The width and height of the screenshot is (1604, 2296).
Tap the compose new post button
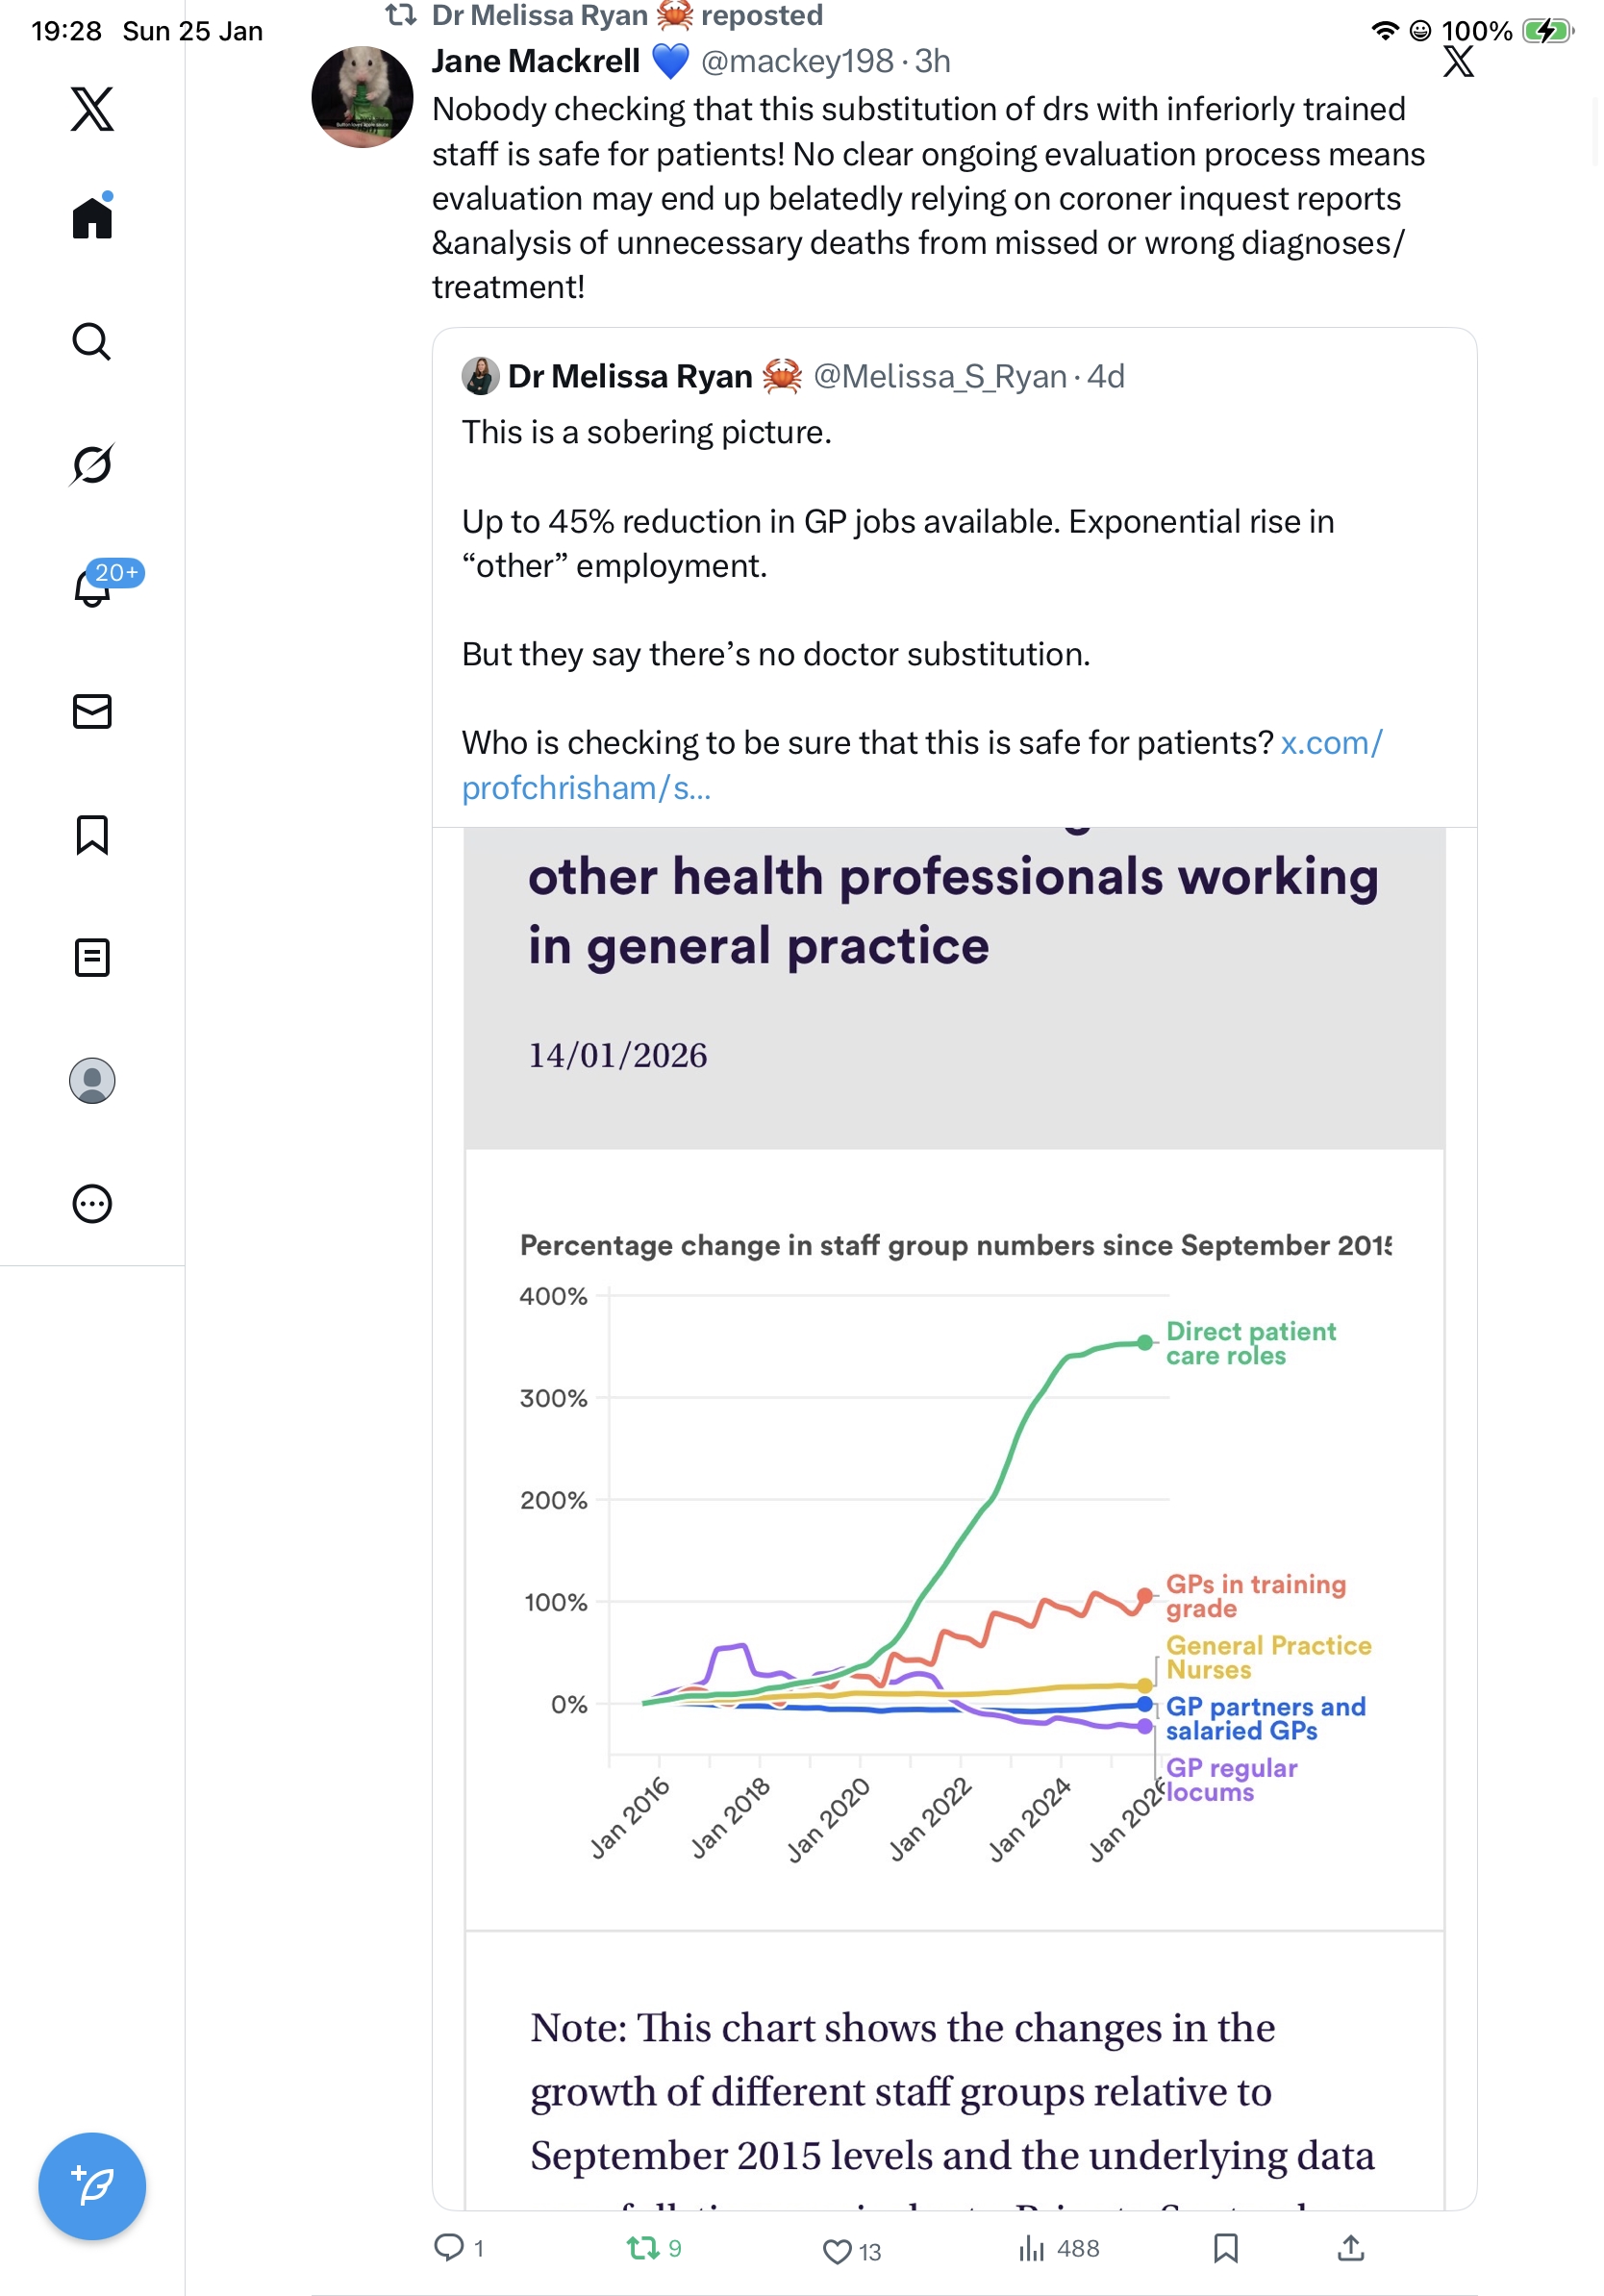point(92,2186)
